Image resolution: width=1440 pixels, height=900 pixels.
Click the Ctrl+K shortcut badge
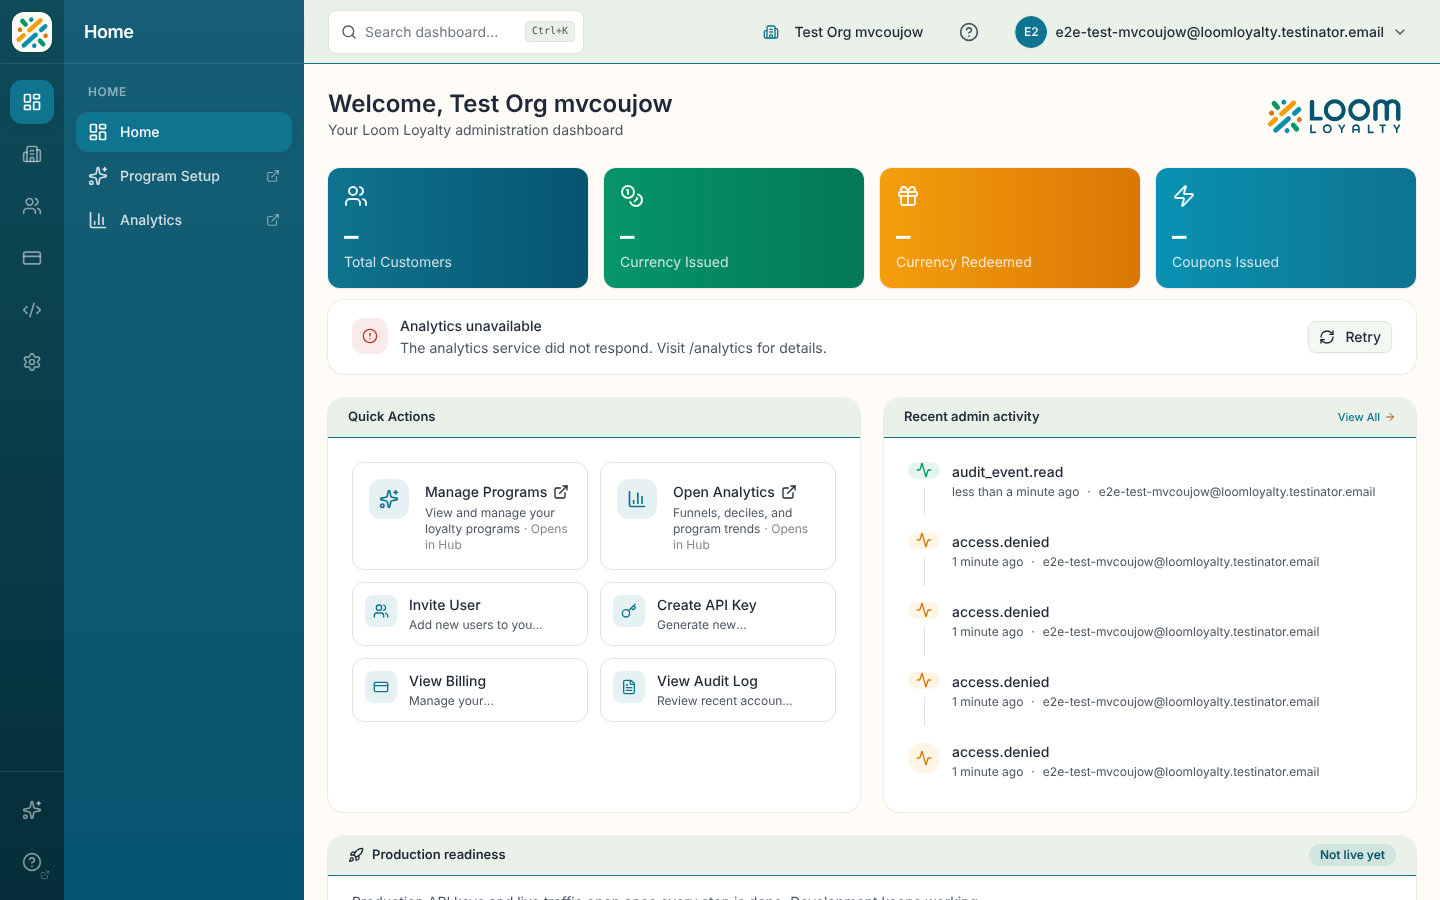tap(550, 31)
